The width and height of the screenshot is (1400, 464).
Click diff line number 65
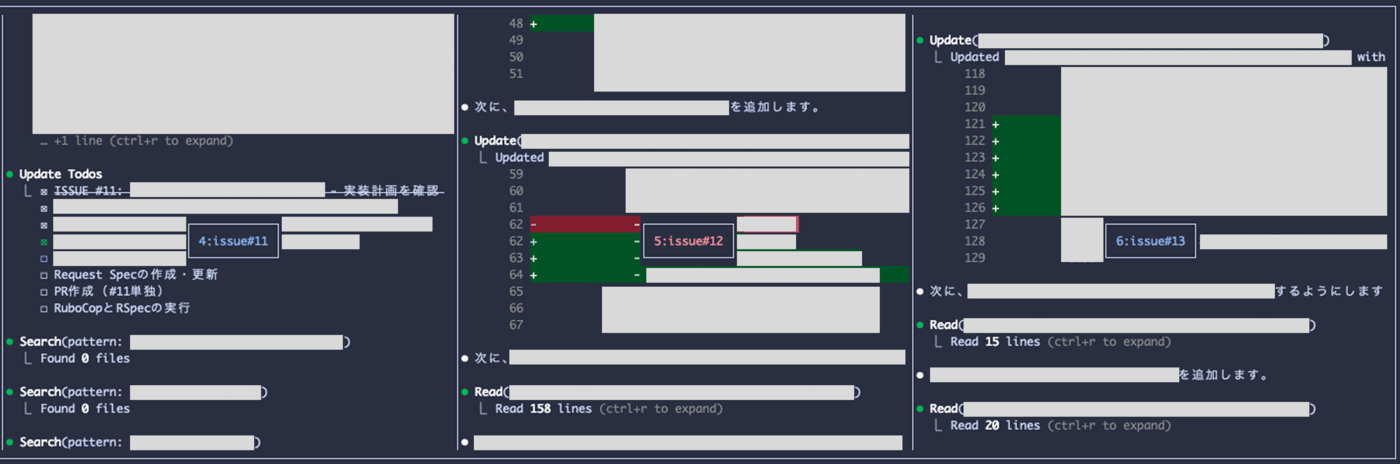tap(516, 291)
